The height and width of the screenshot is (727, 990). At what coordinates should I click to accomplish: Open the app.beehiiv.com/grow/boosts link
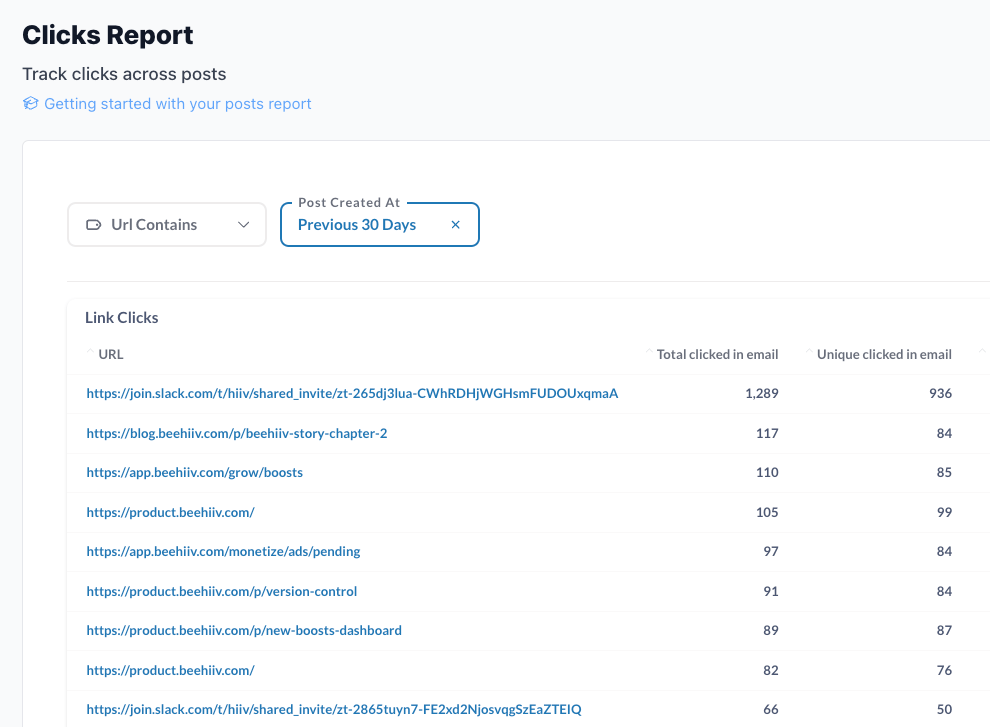click(194, 472)
